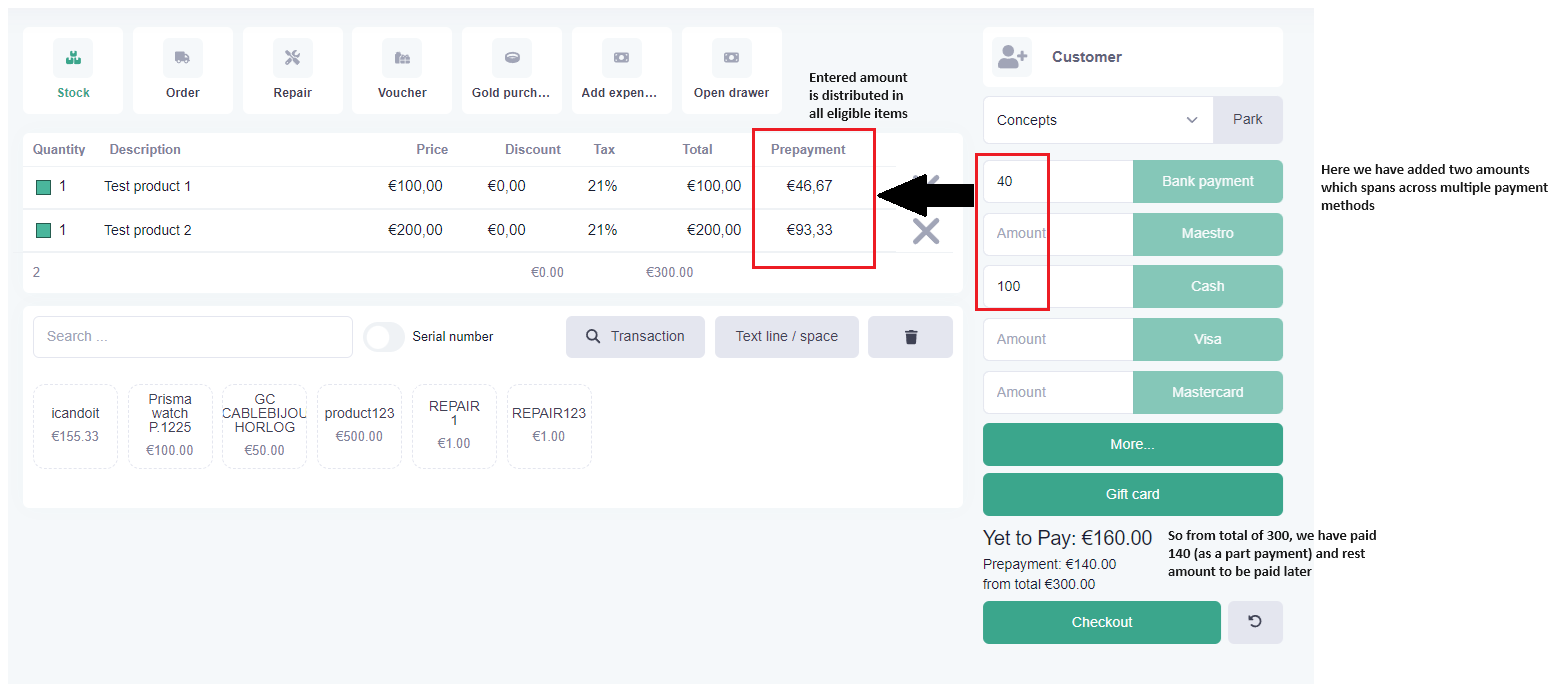Click the Order truck icon

(x=182, y=58)
